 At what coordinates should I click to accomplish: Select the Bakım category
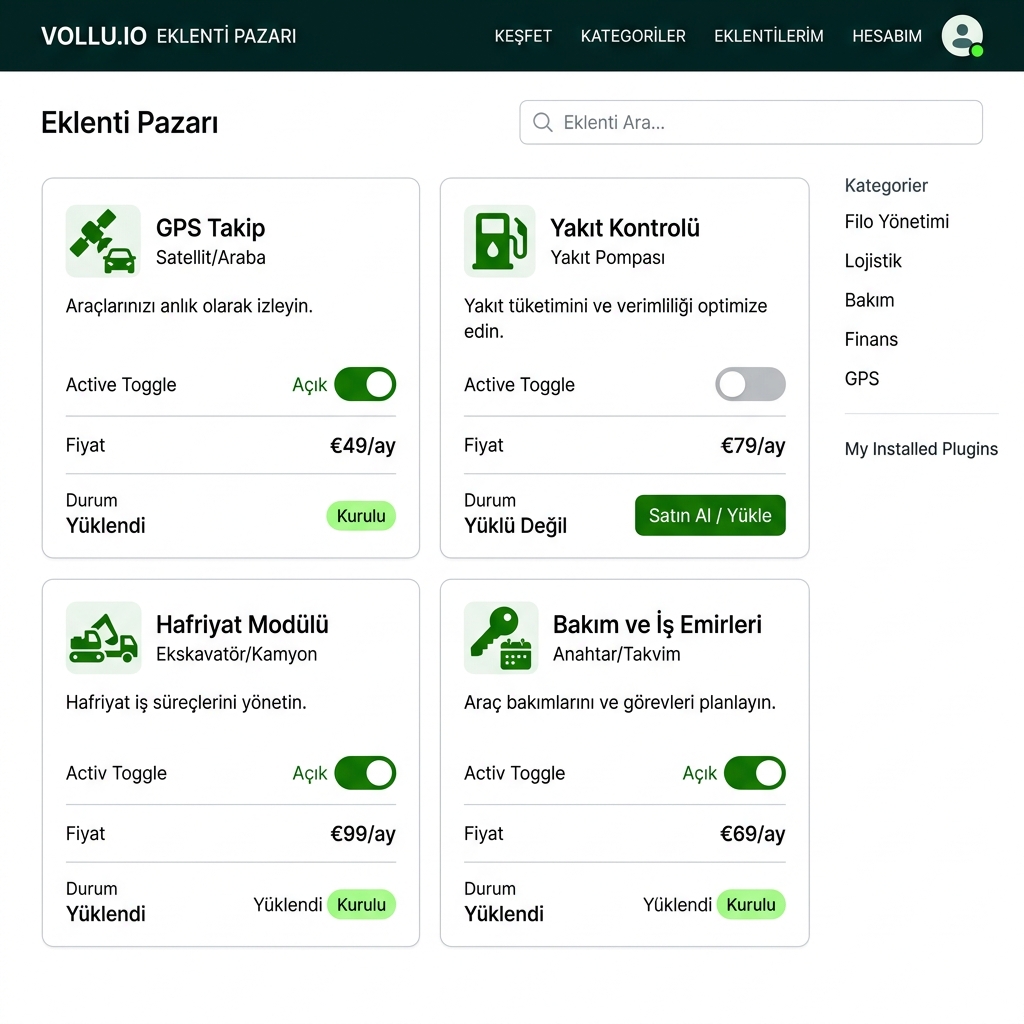click(x=869, y=300)
